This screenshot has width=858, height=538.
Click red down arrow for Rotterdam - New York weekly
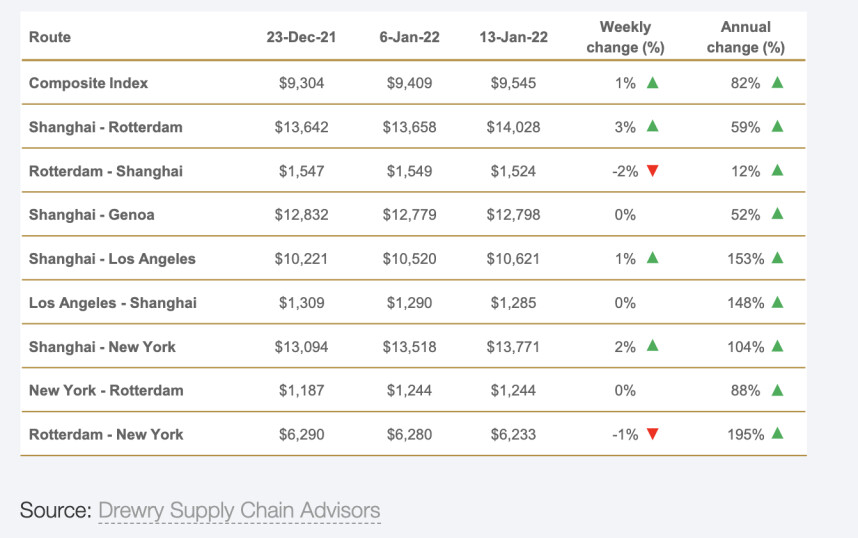(652, 434)
